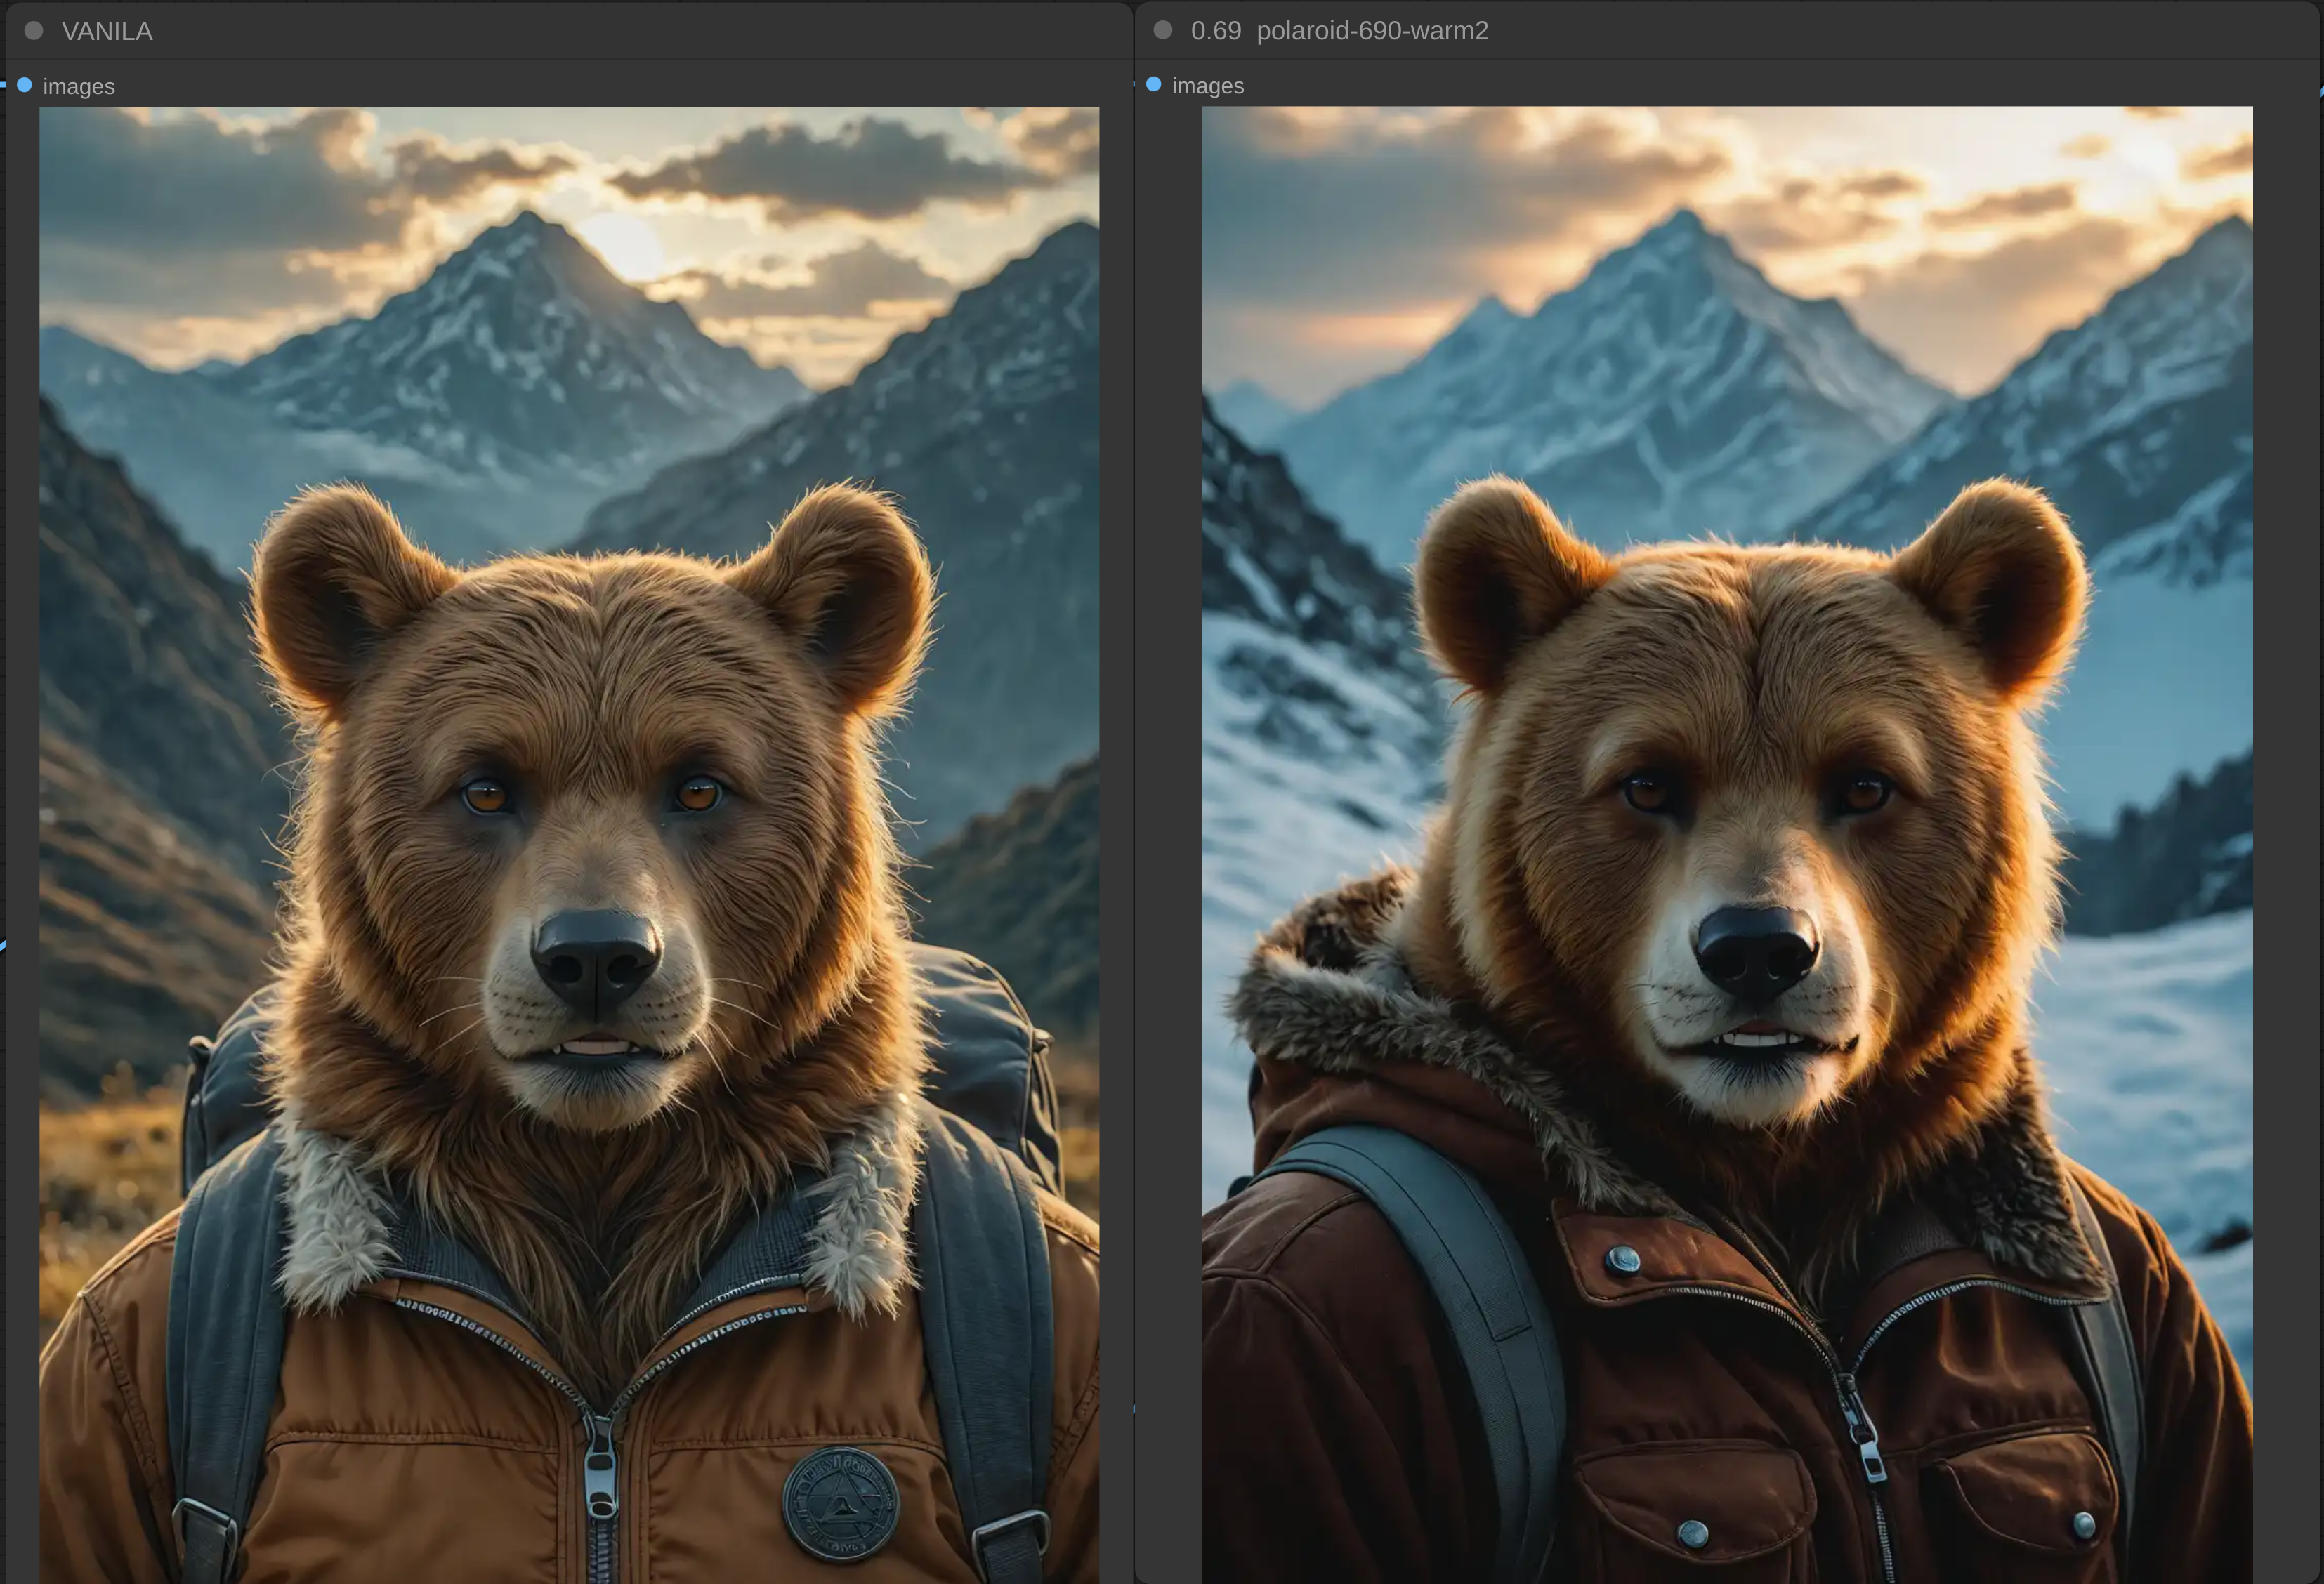Image resolution: width=2324 pixels, height=1584 pixels.
Task: Click the VANILA node's blue images input socket
Action: pyautogui.click(x=25, y=85)
